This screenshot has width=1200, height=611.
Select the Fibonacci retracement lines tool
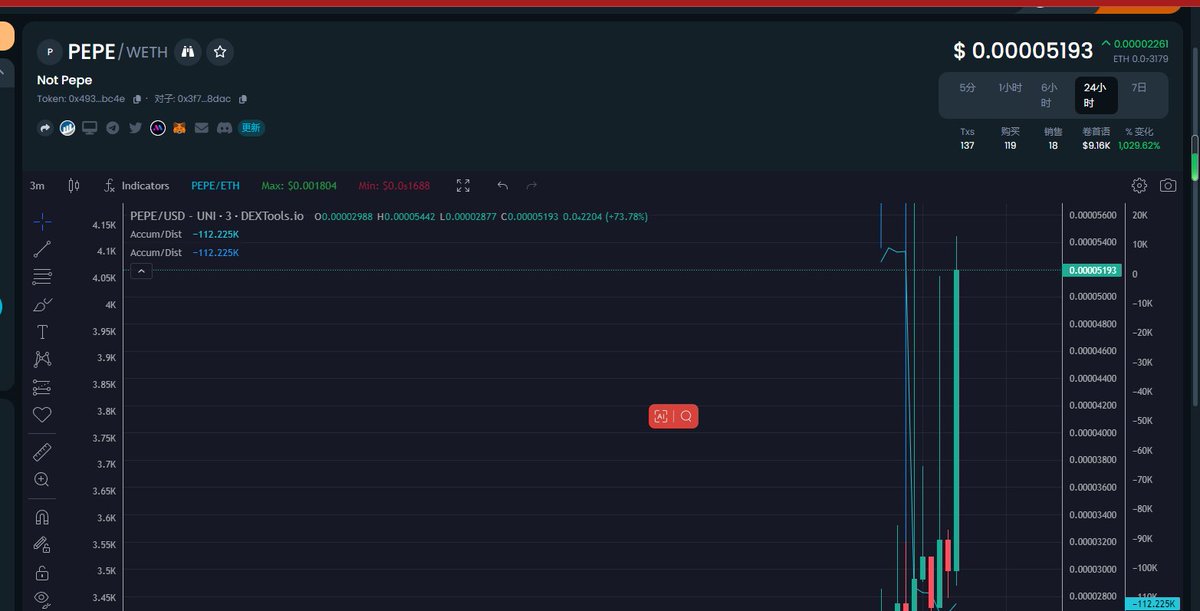[42, 277]
